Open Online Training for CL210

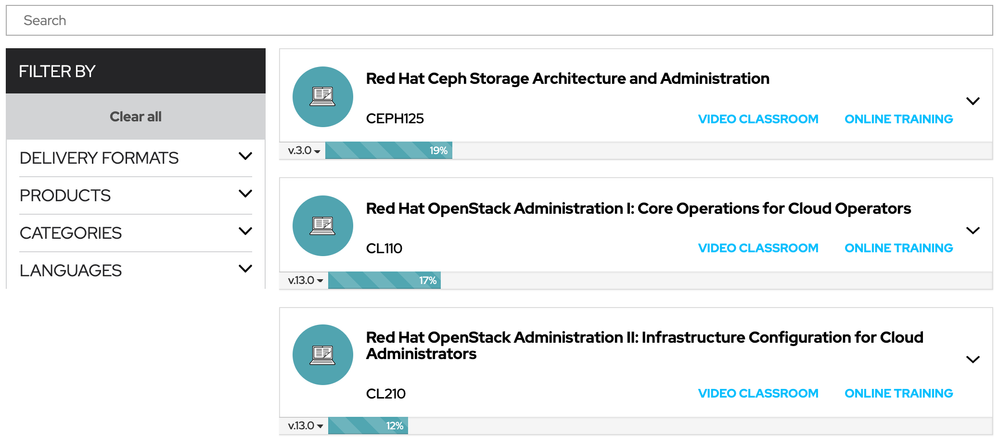[898, 393]
